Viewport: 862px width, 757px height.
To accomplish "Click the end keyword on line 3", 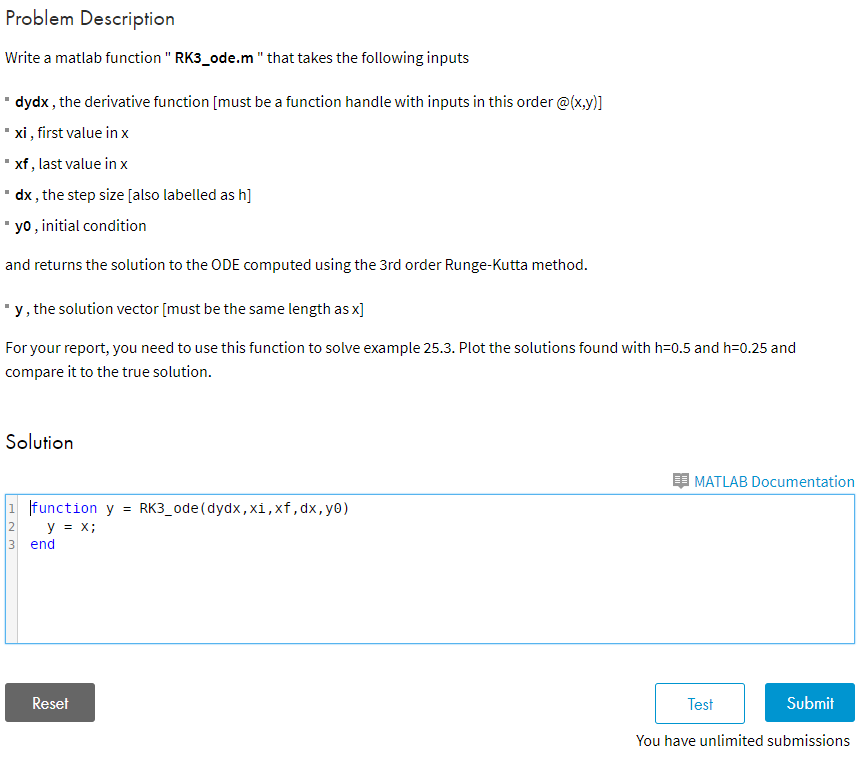I will 41,544.
